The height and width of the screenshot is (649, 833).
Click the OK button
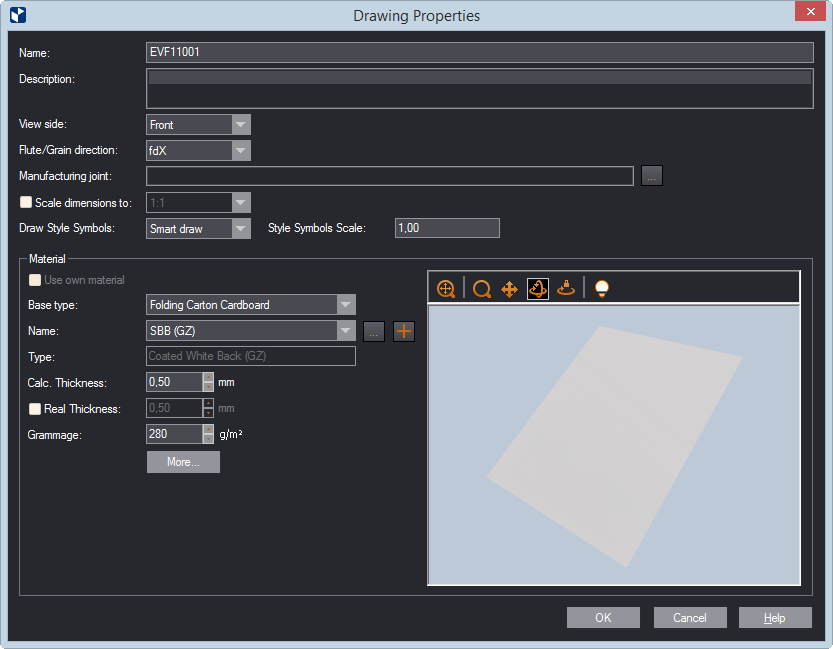(x=603, y=618)
